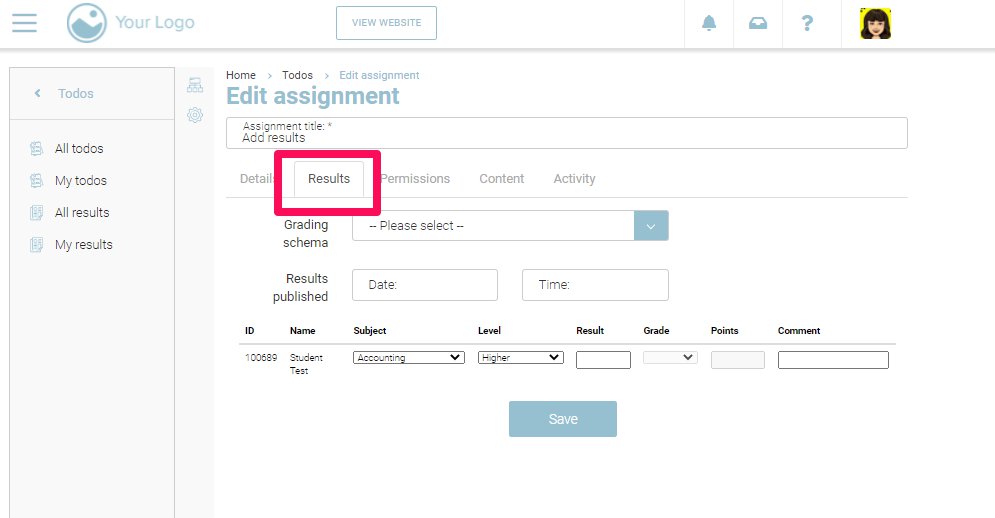Switch to the Activity tab
995x518 pixels.
[574, 179]
